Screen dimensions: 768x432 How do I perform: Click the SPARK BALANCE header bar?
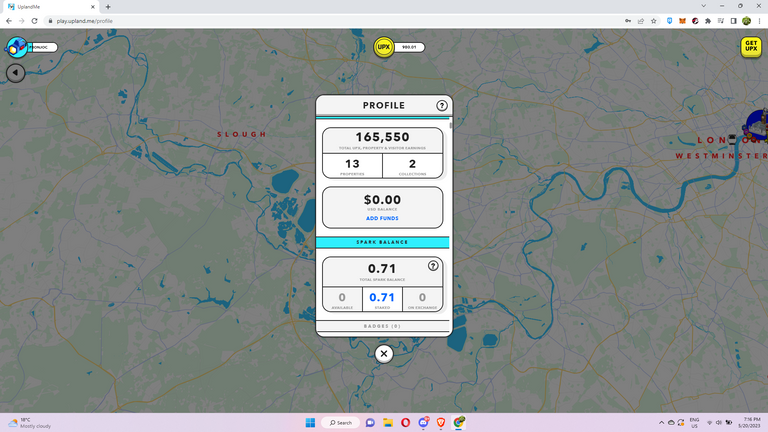tap(383, 242)
